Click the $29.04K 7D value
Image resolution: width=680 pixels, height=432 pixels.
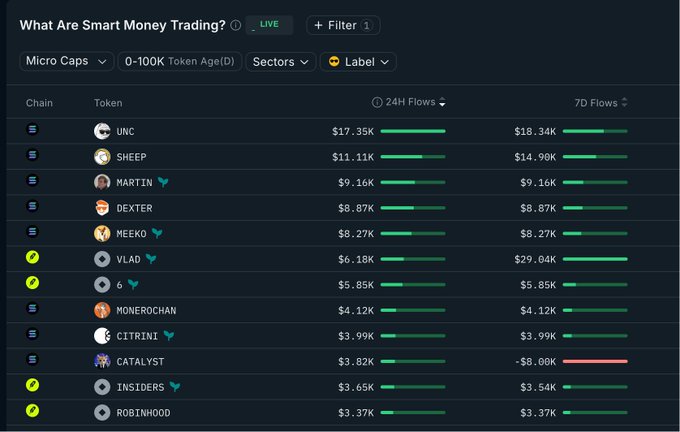[x=535, y=259]
